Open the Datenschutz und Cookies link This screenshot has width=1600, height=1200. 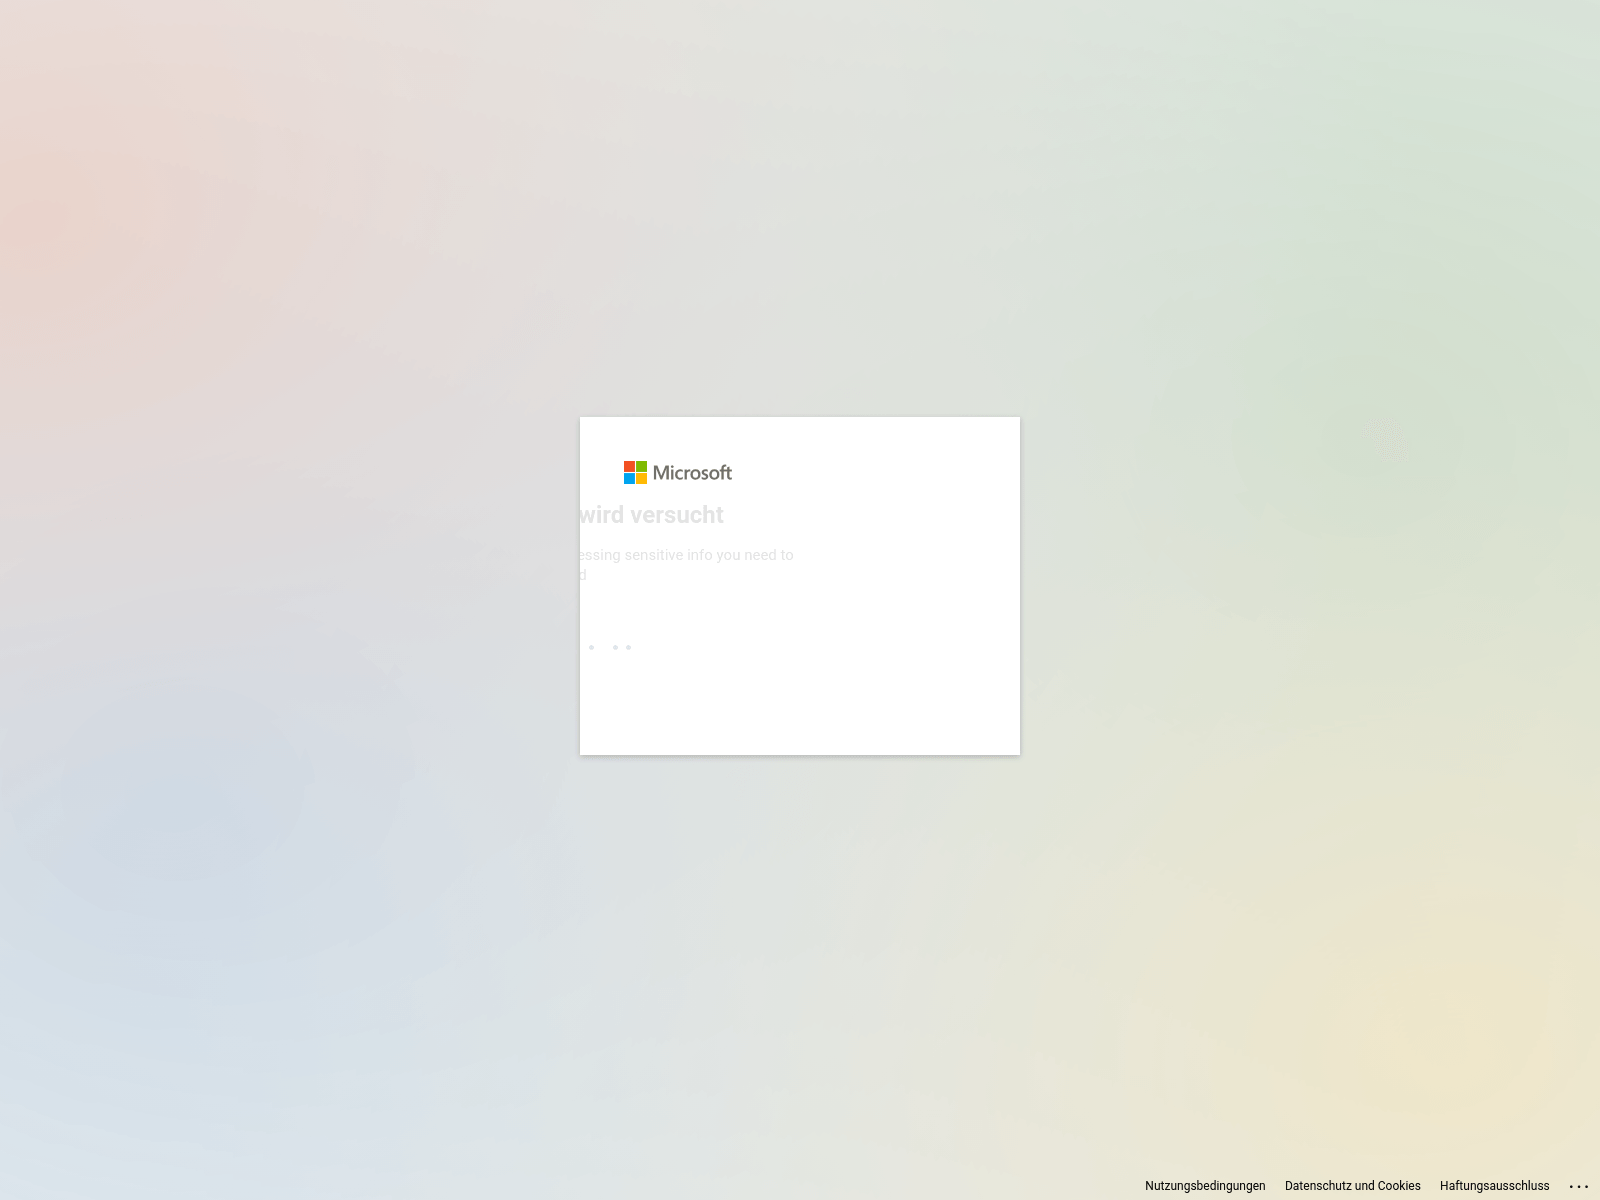coord(1352,1186)
